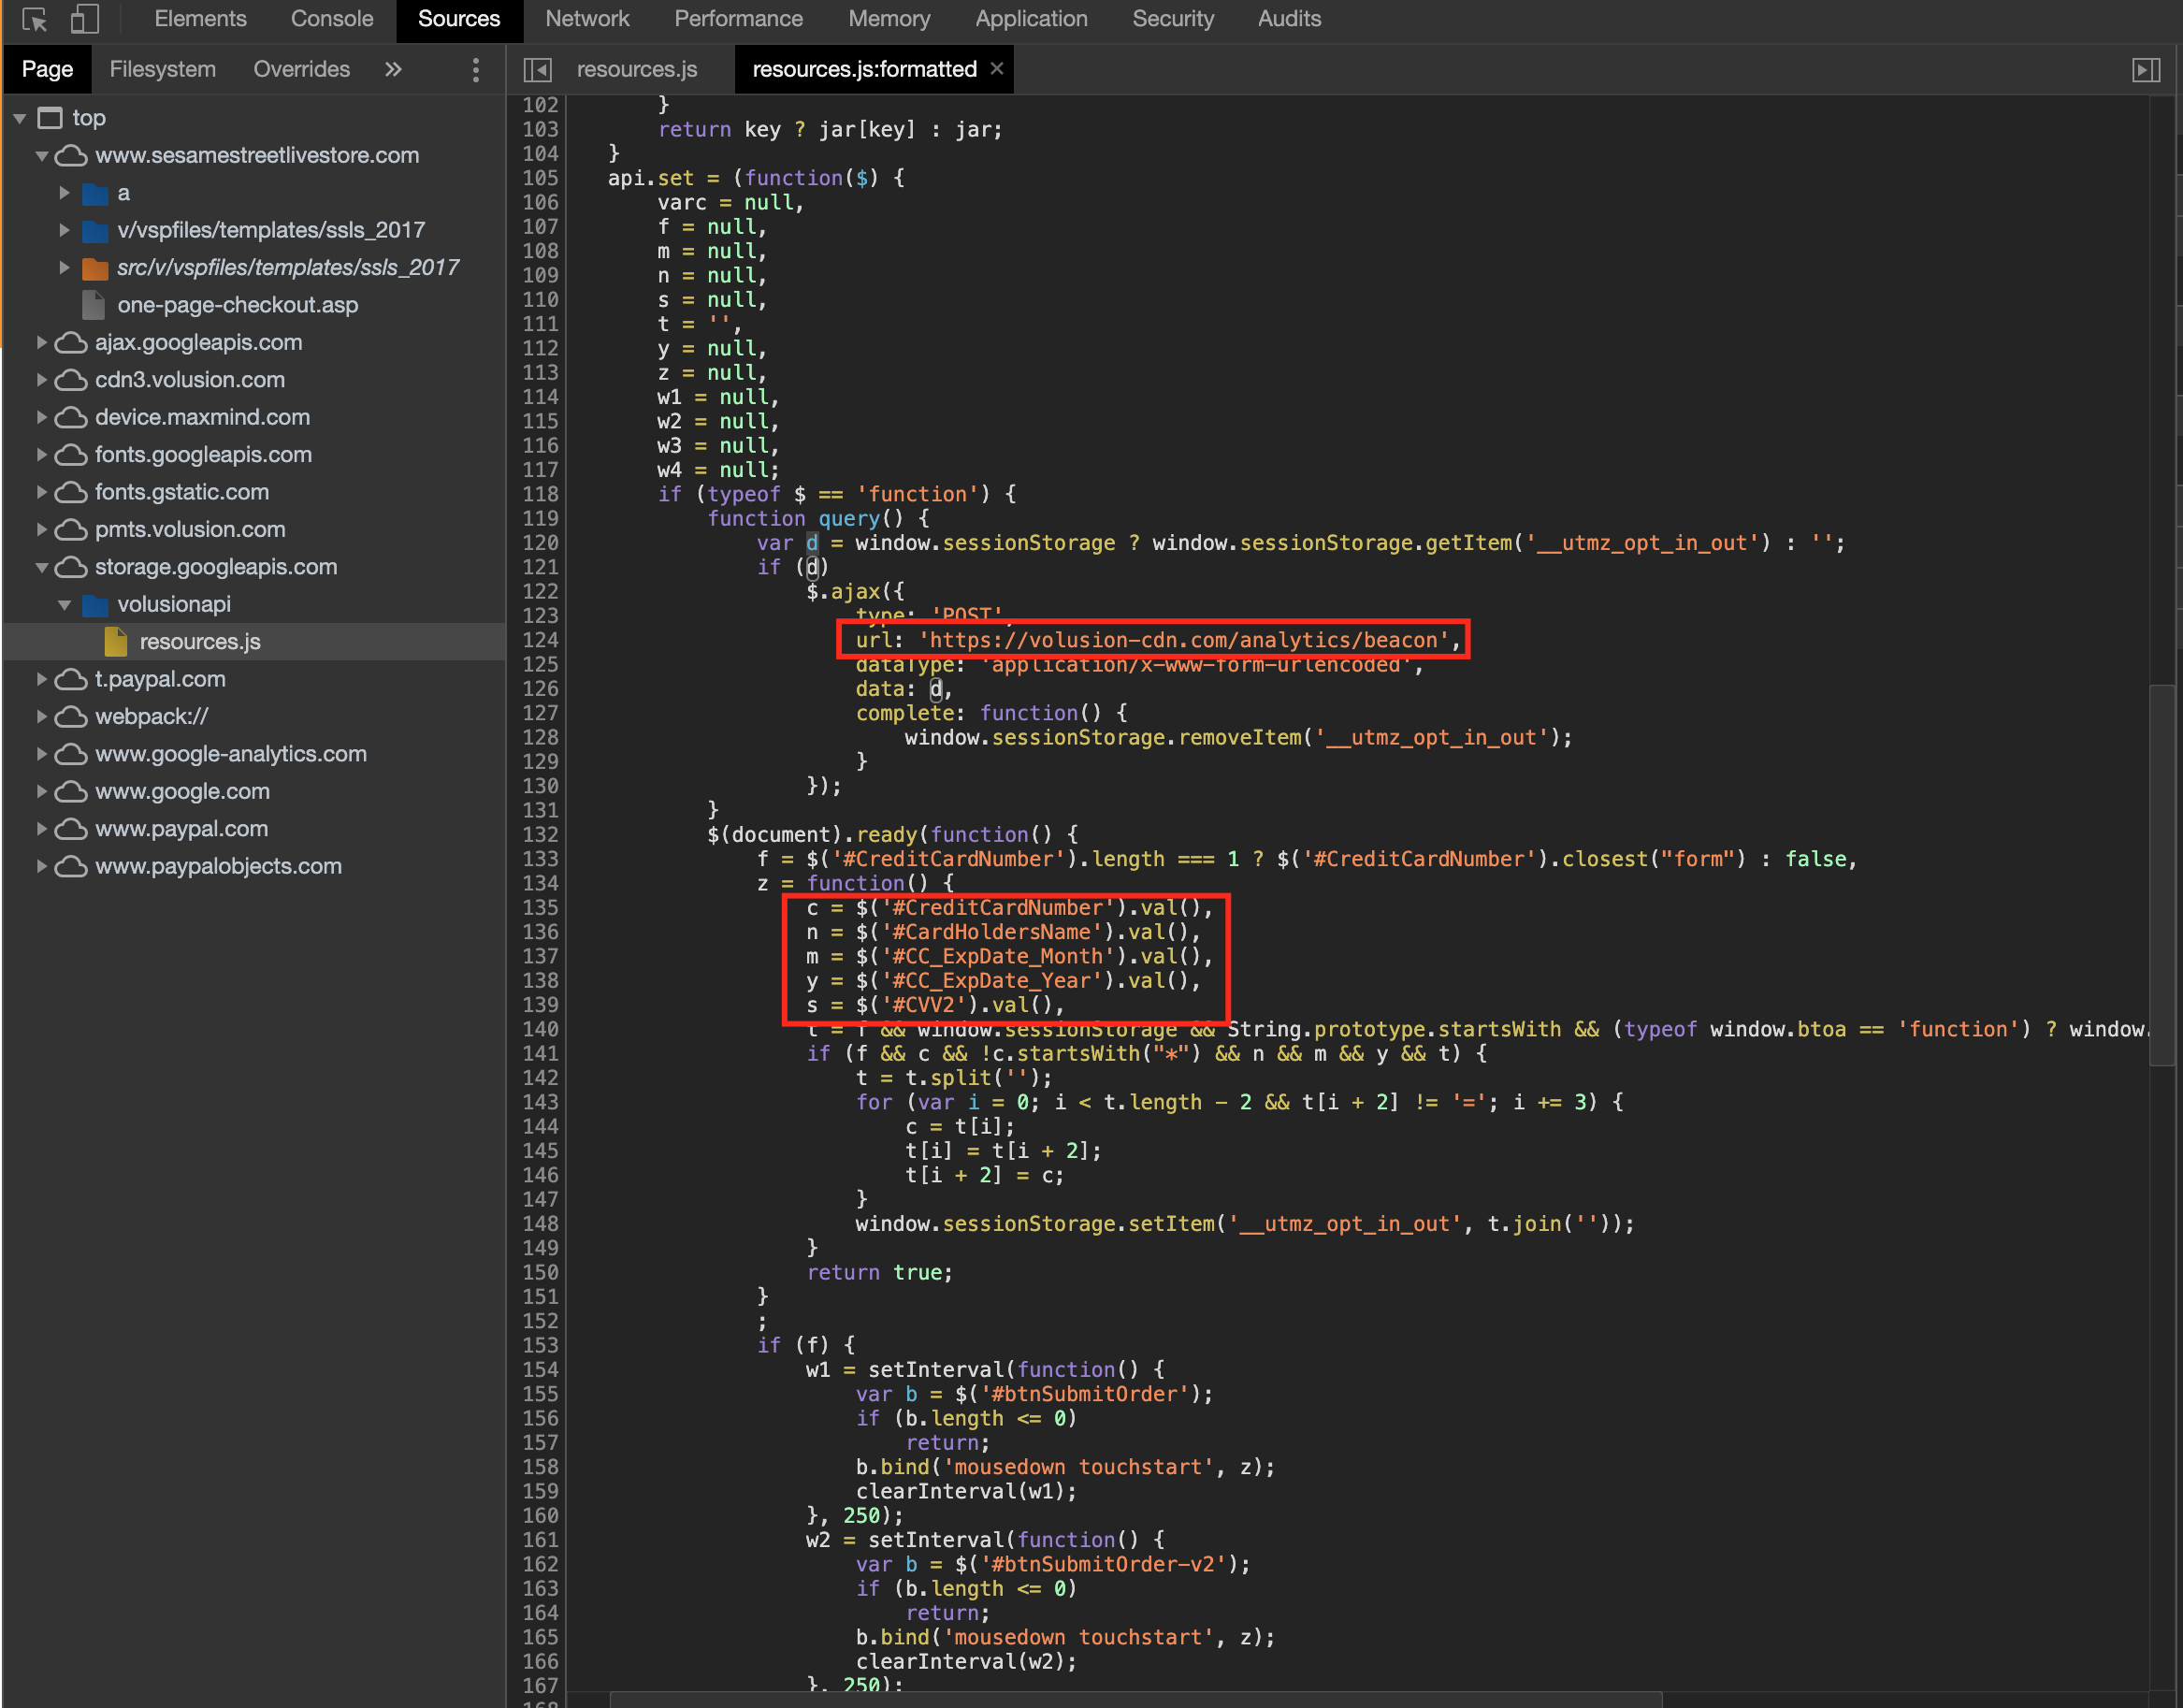Image resolution: width=2183 pixels, height=1708 pixels.
Task: Hide the navigator sidebar pane icon
Action: pos(537,69)
